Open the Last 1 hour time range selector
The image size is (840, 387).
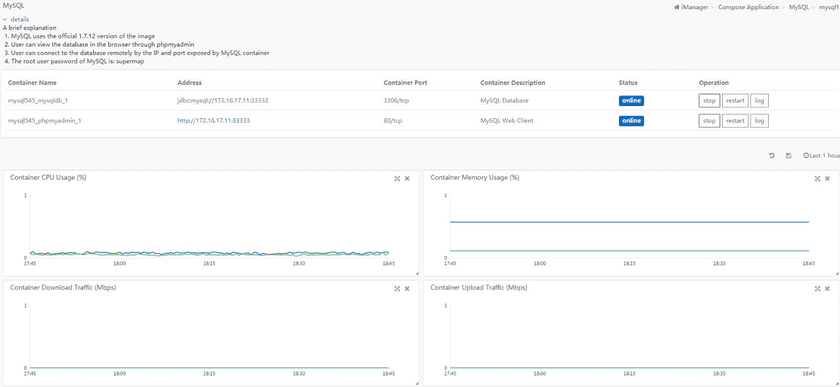click(x=821, y=155)
